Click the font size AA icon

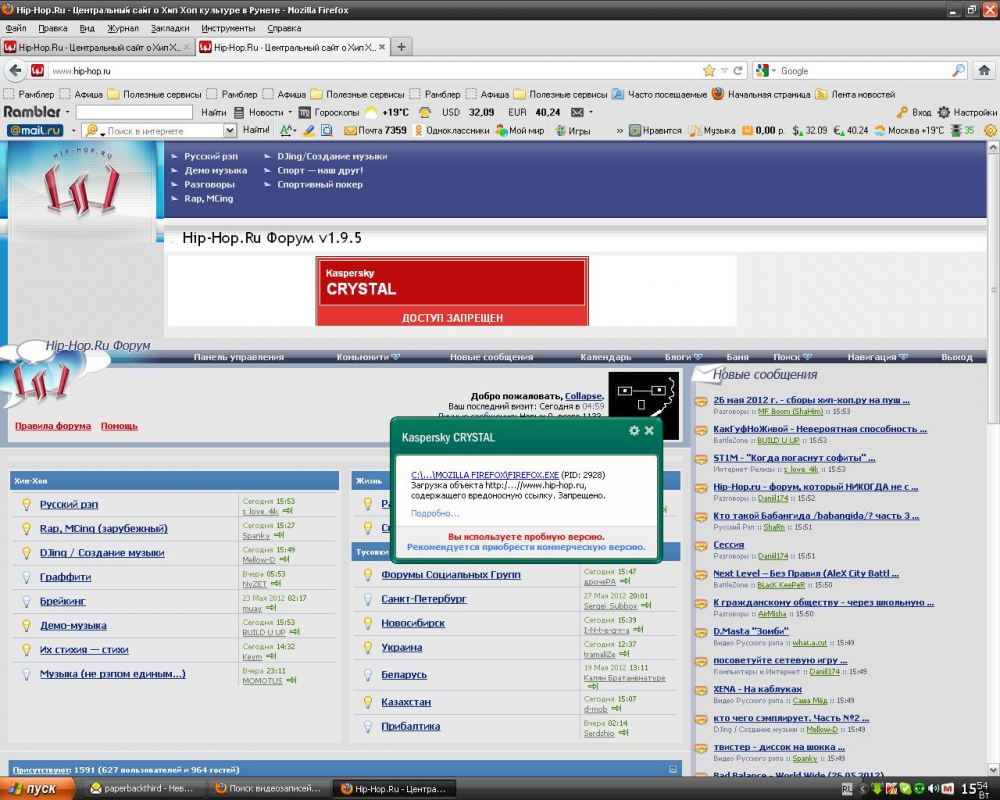point(286,130)
